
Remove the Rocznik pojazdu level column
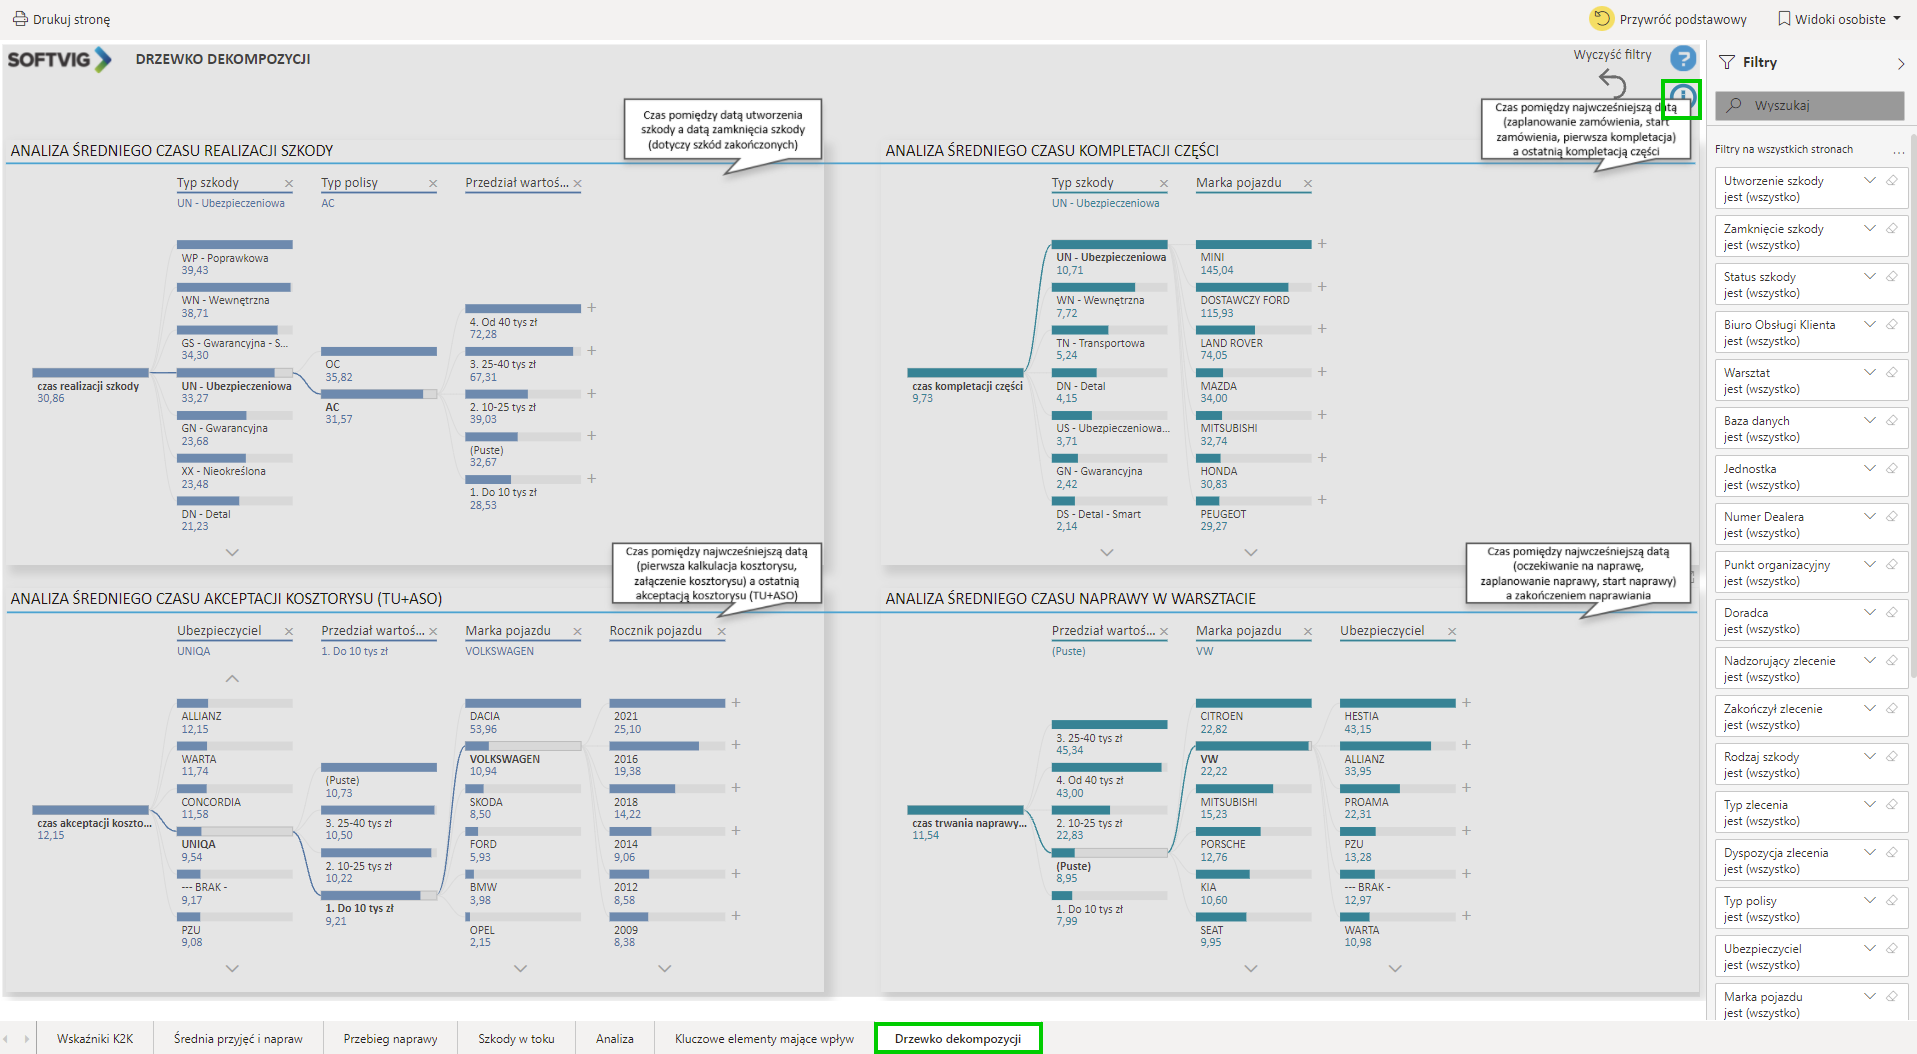click(722, 632)
